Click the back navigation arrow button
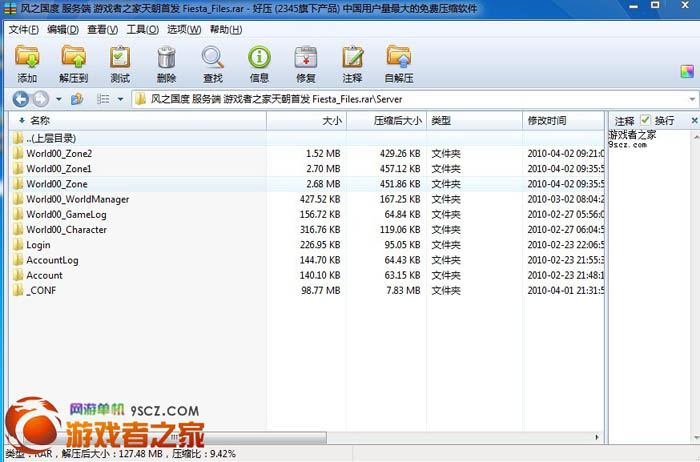This screenshot has width=700, height=462. pos(20,99)
